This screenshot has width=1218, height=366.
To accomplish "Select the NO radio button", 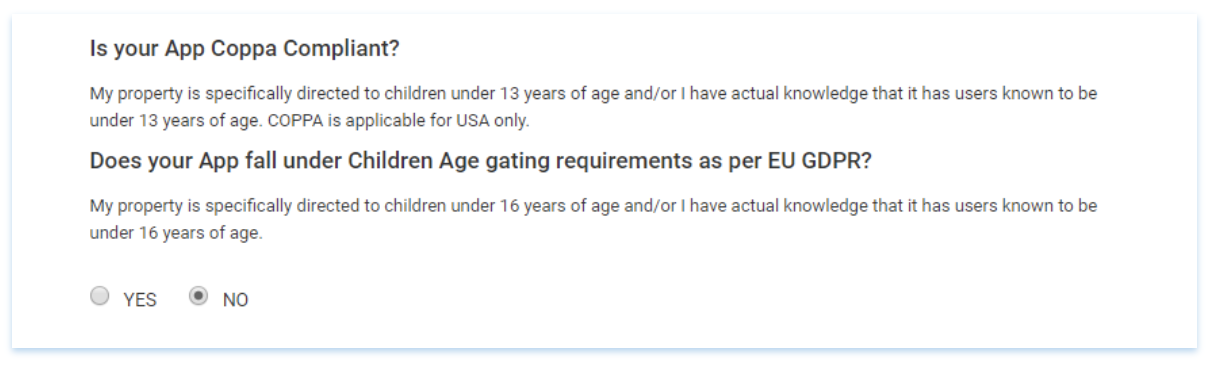I will point(196,297).
